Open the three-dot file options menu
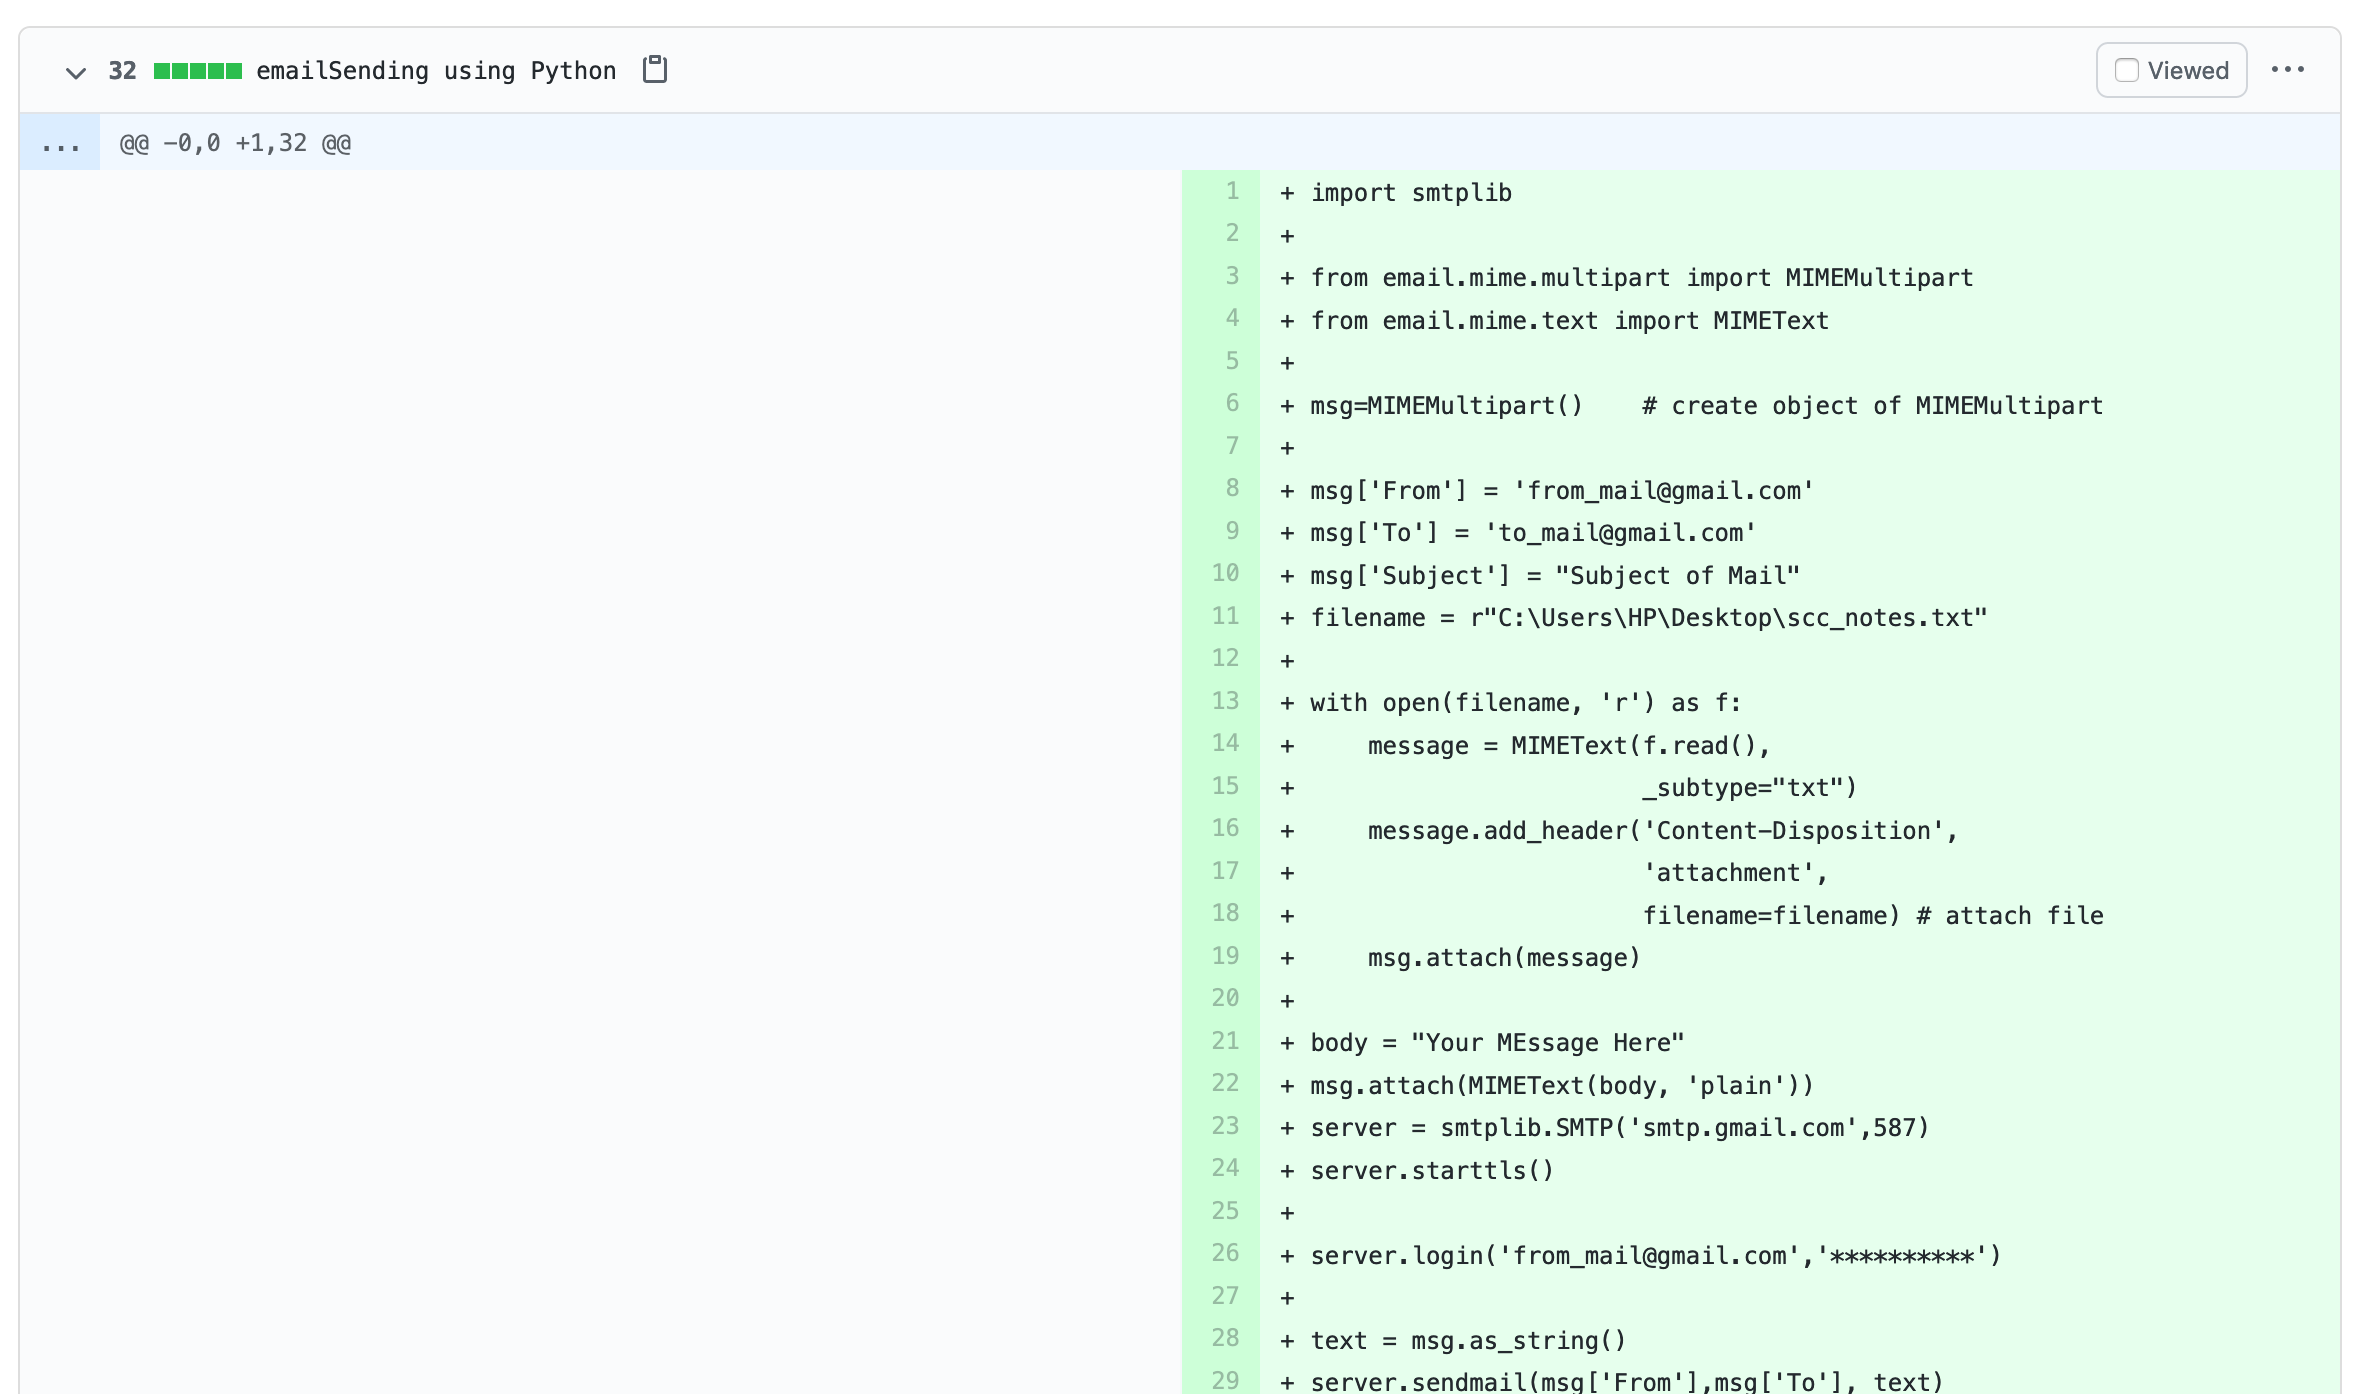 click(2287, 70)
